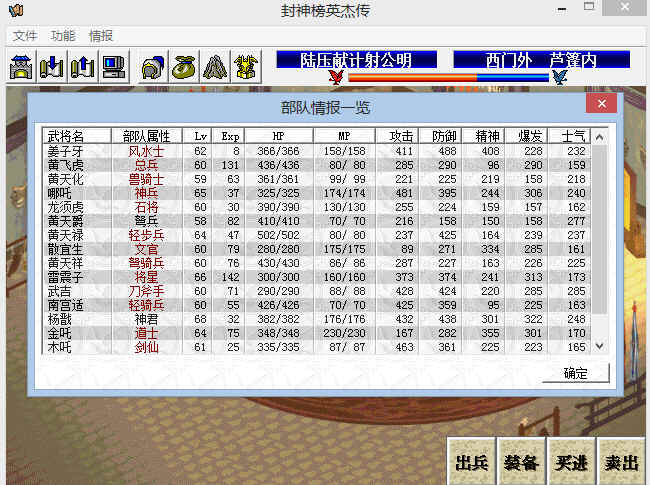Click the 502/502 HP cell

[279, 235]
